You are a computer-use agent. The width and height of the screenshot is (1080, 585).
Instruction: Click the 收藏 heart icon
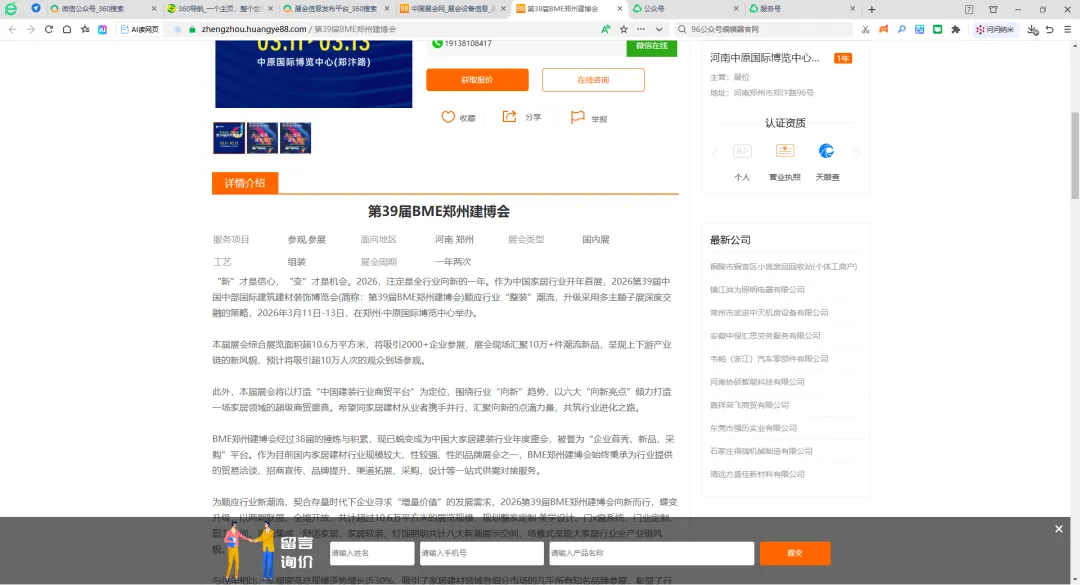point(448,117)
